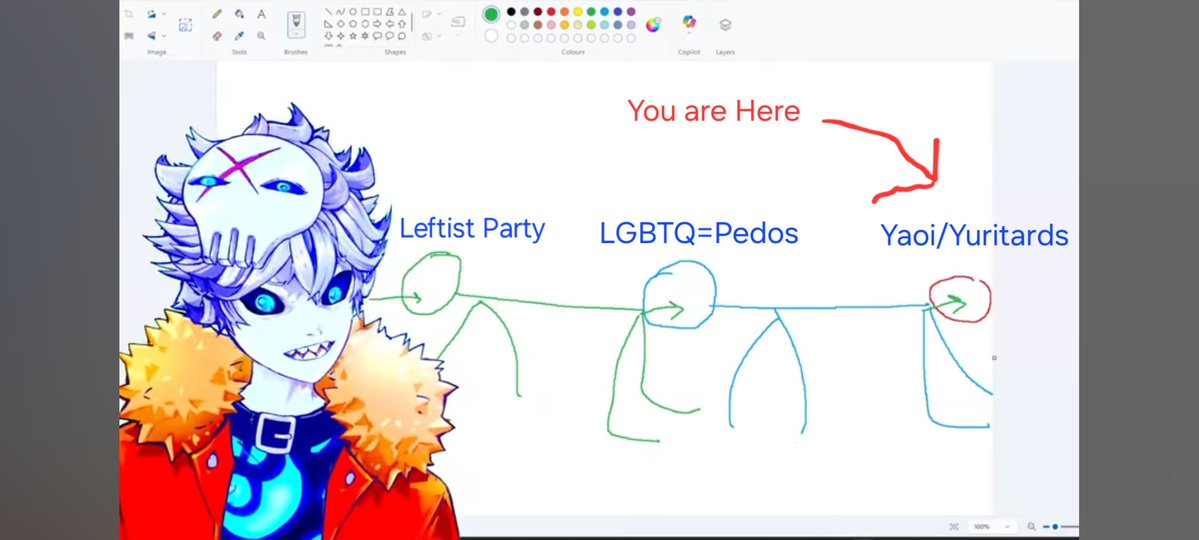Choose the brown colour swatch
1199x540 pixels.
point(538,25)
